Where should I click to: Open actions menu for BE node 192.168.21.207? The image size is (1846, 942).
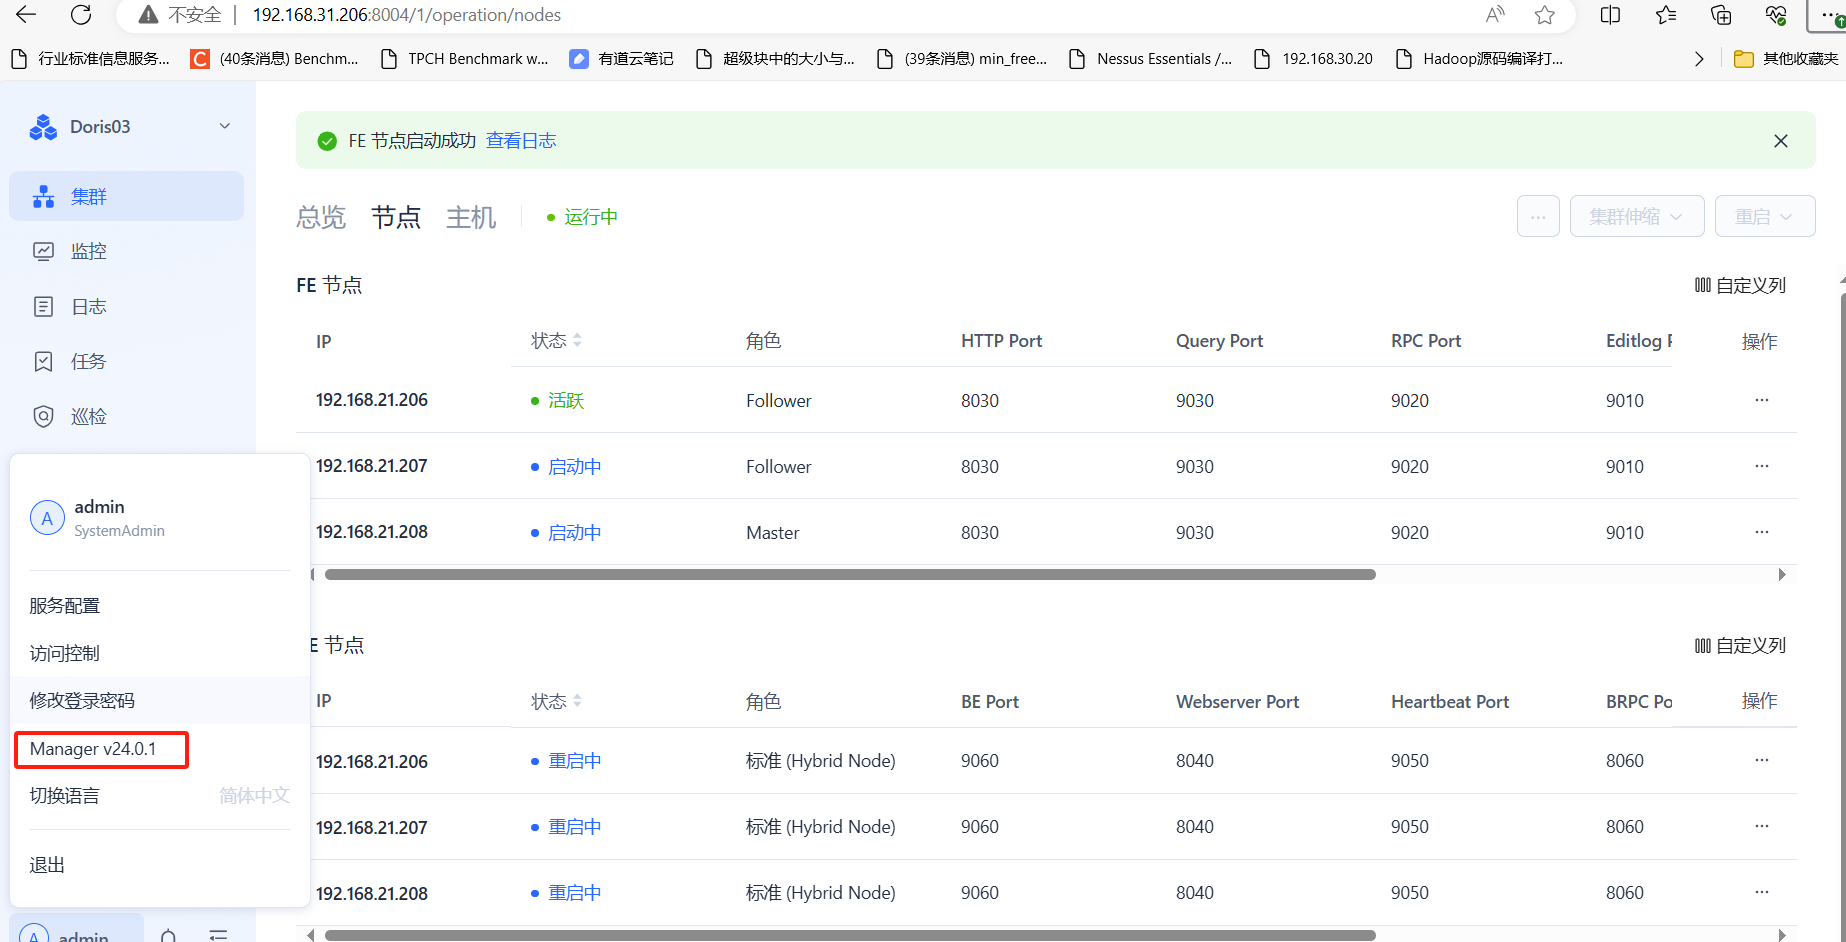click(1762, 826)
